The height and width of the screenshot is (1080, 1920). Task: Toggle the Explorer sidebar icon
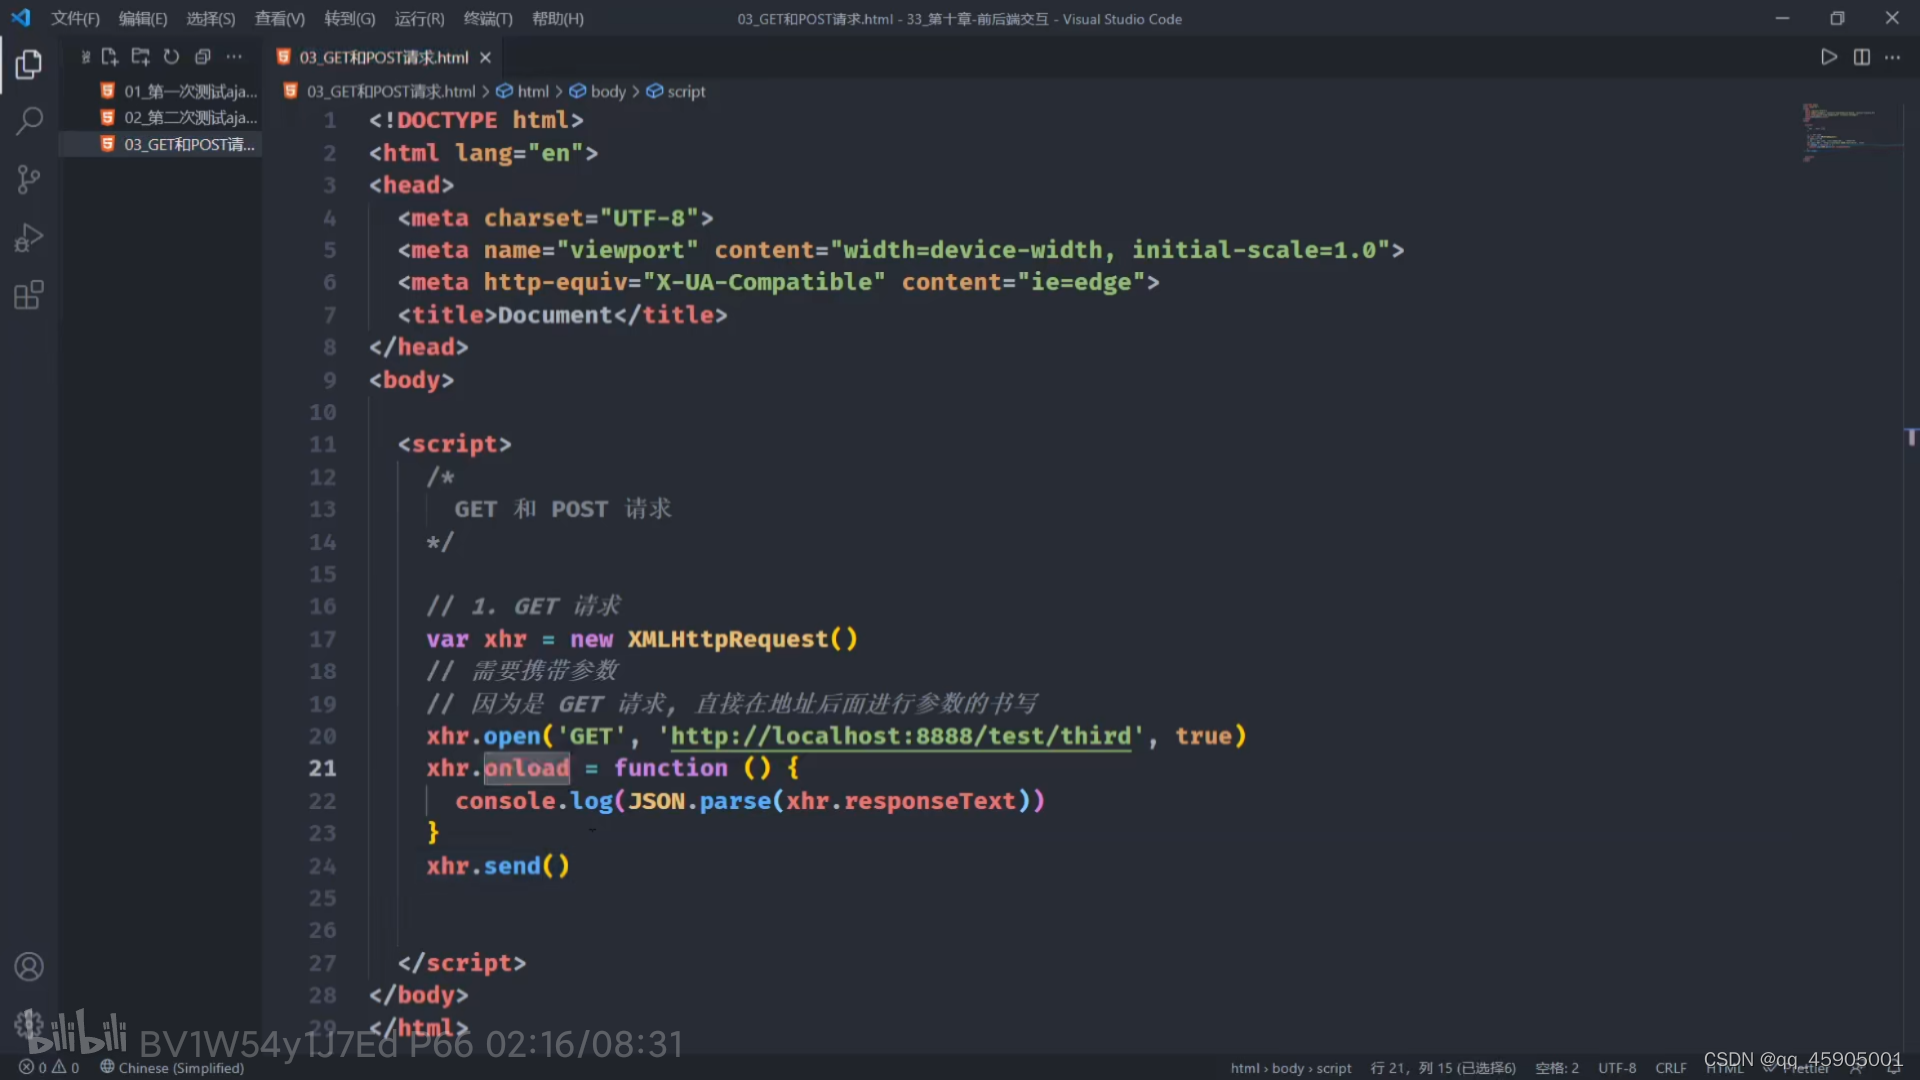(29, 65)
